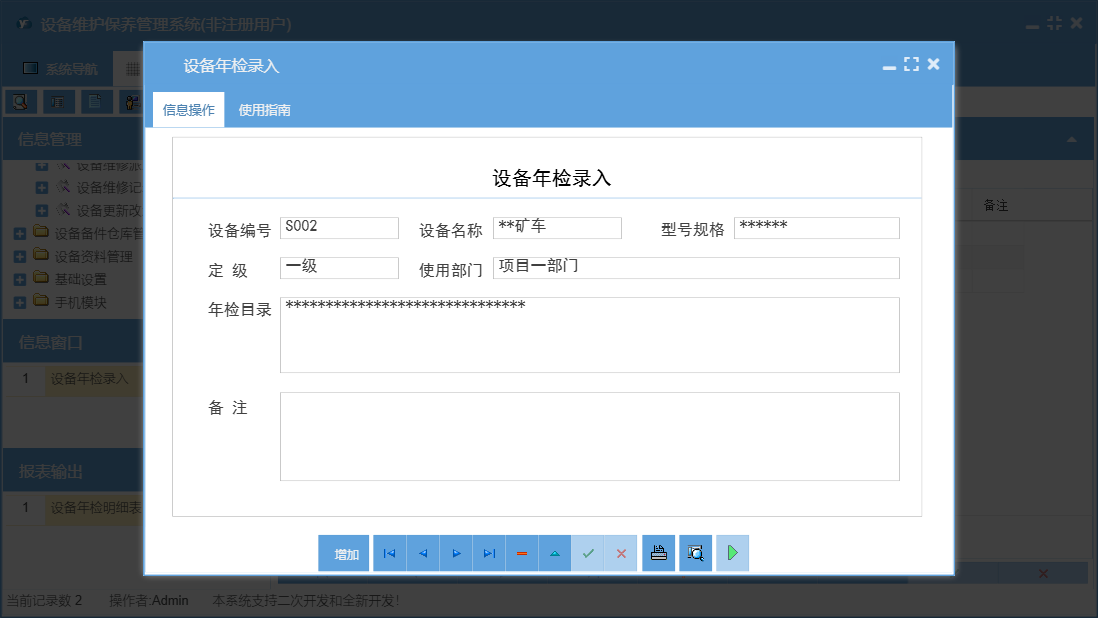Image resolution: width=1098 pixels, height=618 pixels.
Task: Go to previous record arrow icon
Action: pos(422,552)
